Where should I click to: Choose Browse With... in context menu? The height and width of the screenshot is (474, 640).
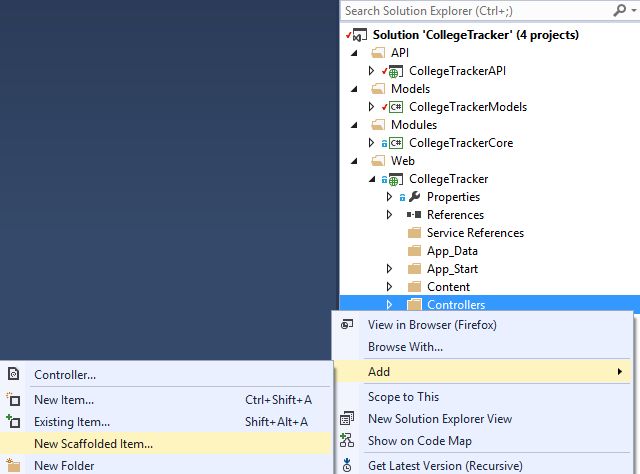pyautogui.click(x=405, y=347)
